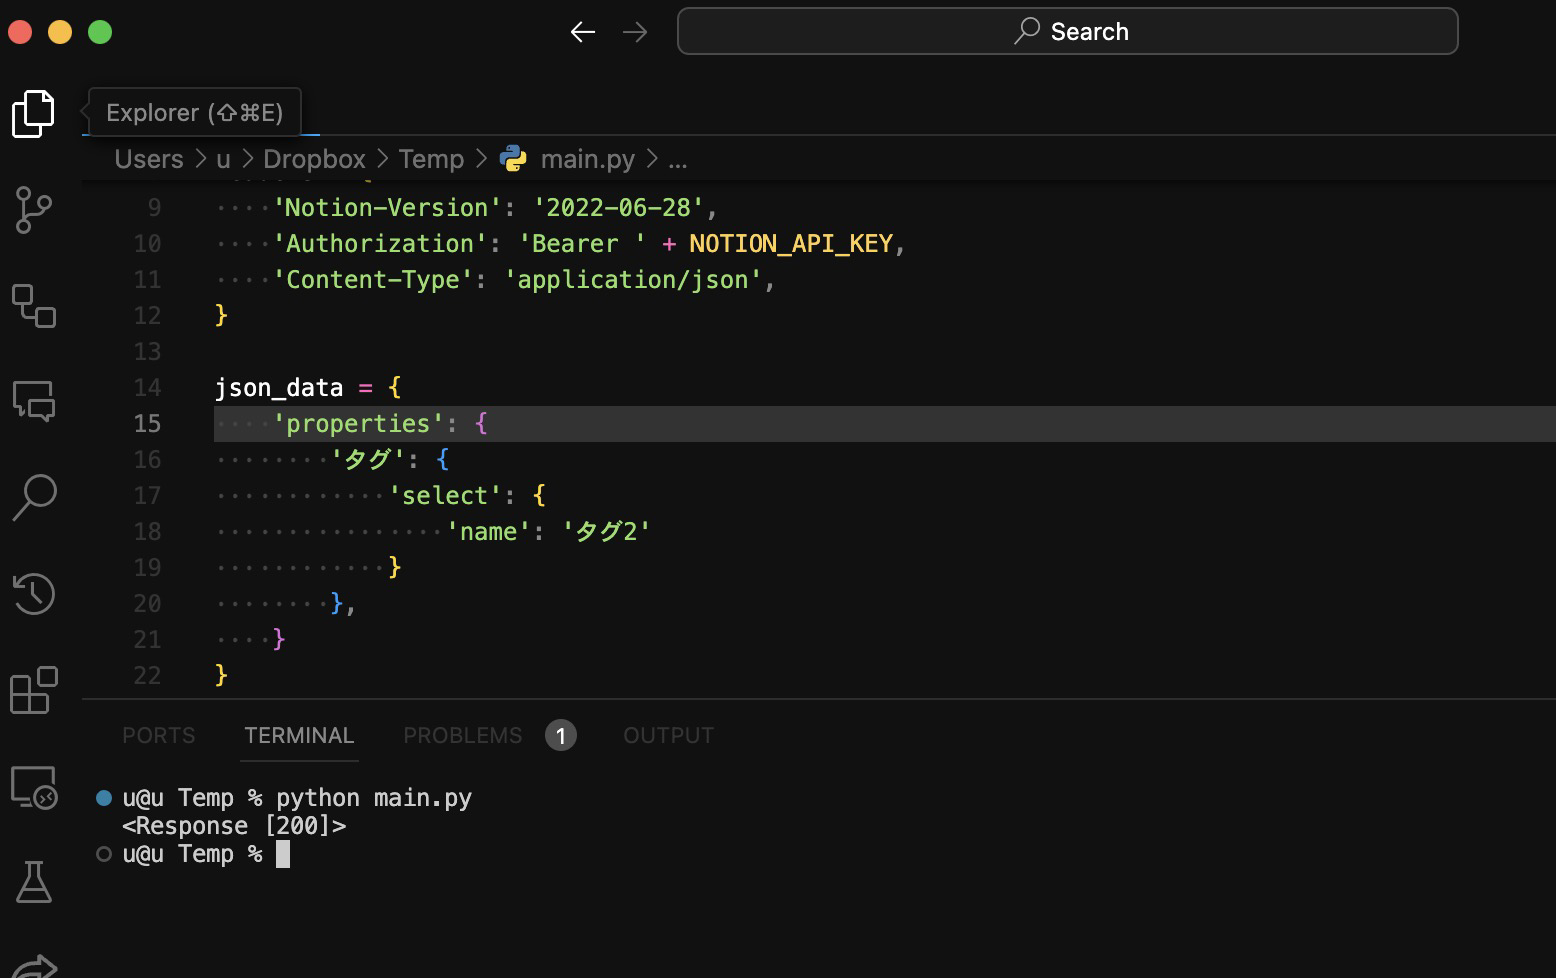
Task: Click the 'タグ' key on line 16
Action: point(367,460)
